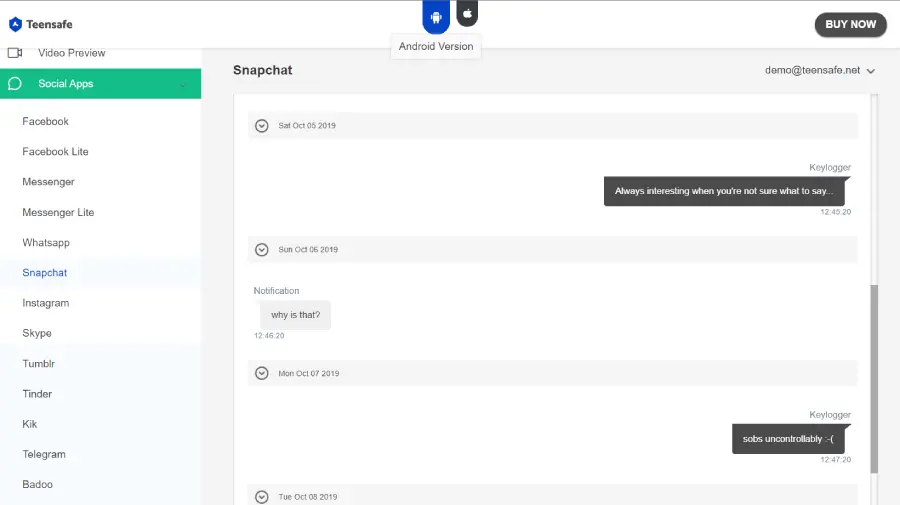
Task: Open Tinder in the sidebar
Action: 37,394
